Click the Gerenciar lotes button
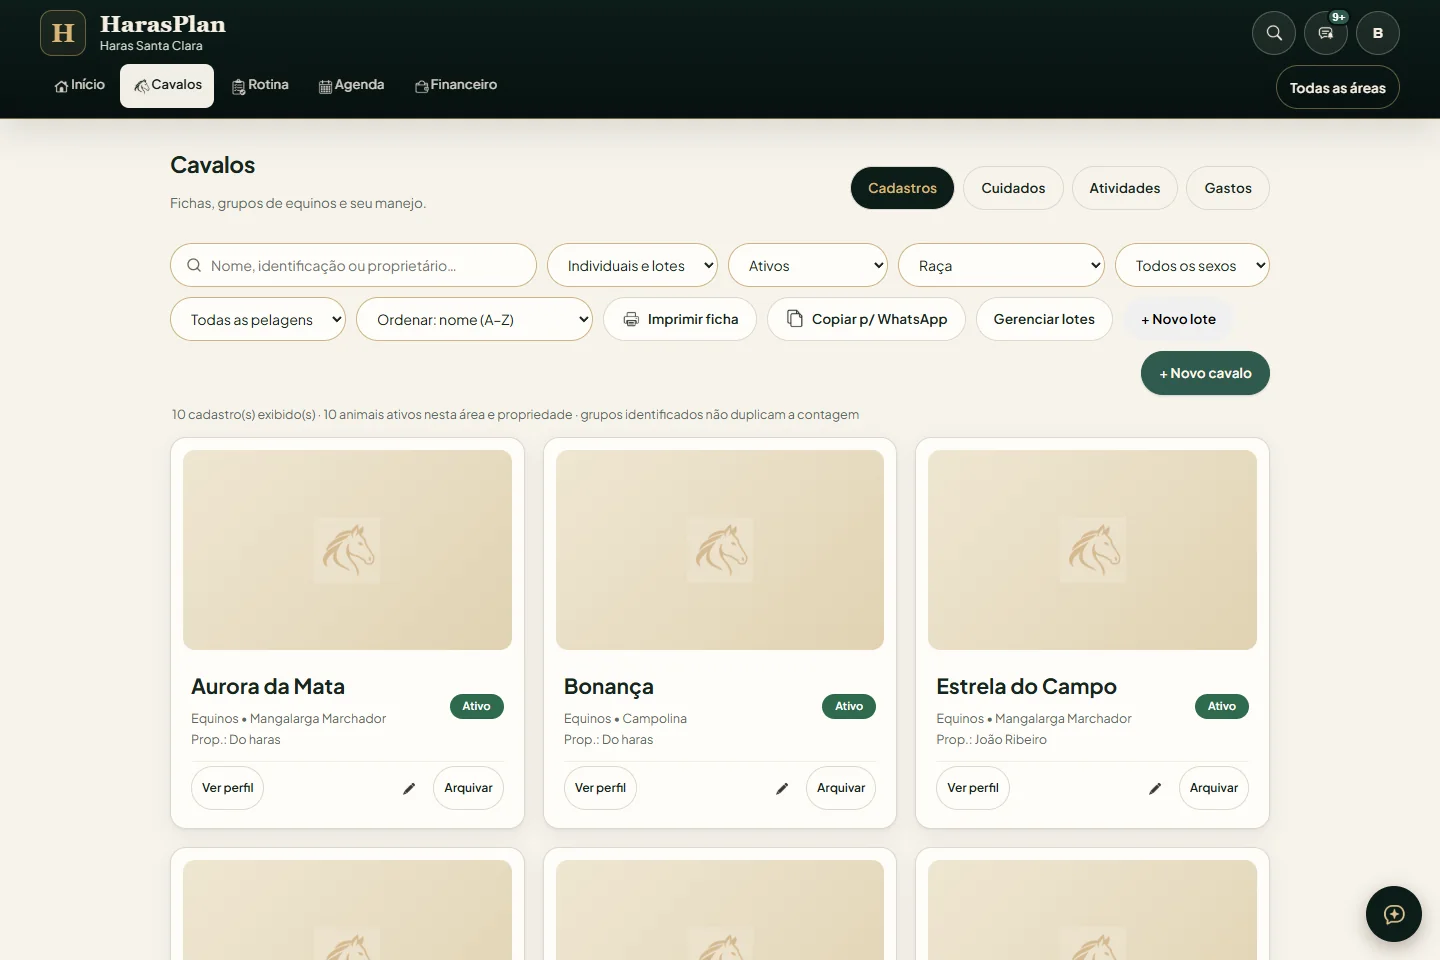 click(1044, 319)
